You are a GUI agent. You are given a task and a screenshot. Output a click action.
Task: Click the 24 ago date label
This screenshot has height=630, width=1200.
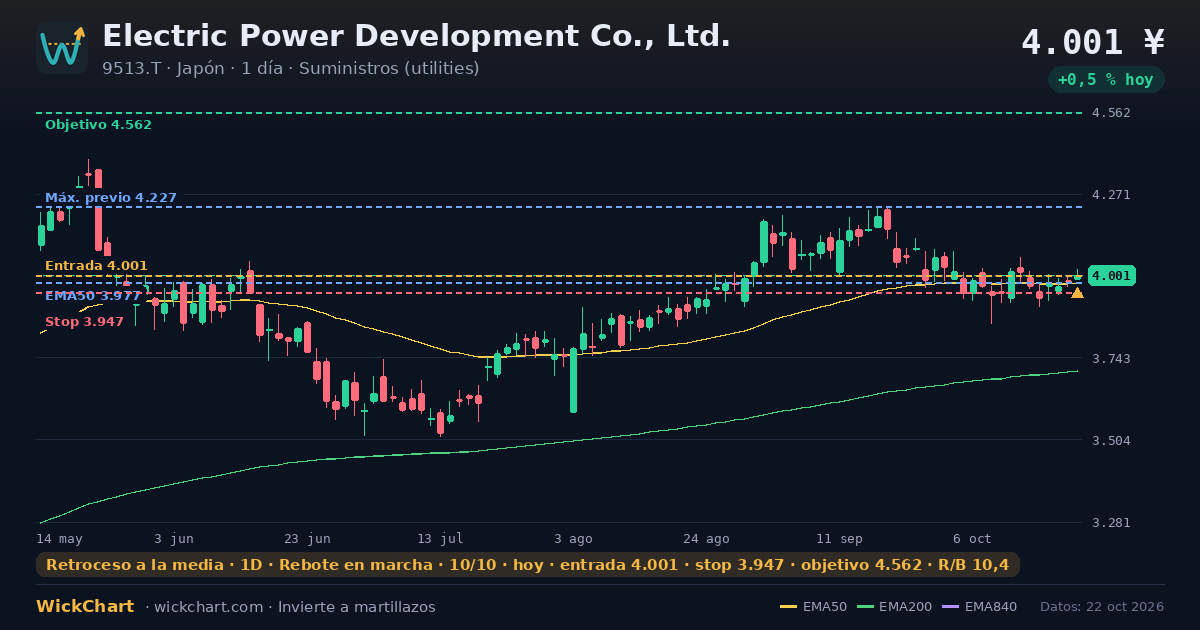pyautogui.click(x=706, y=538)
